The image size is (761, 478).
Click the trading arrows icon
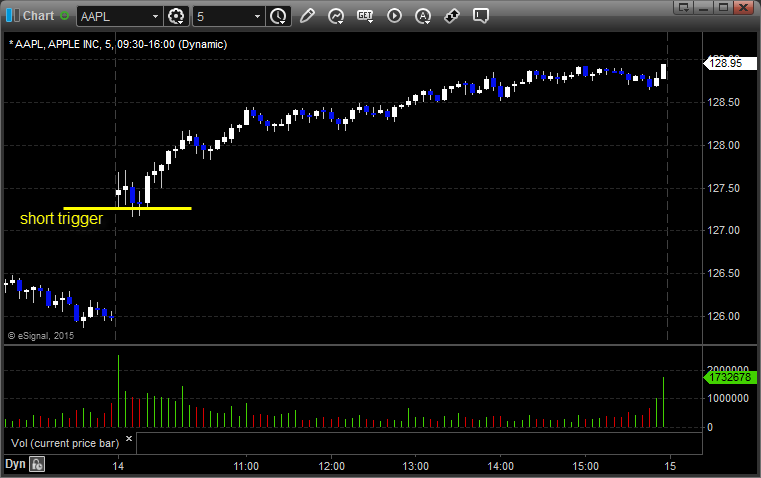(x=452, y=16)
